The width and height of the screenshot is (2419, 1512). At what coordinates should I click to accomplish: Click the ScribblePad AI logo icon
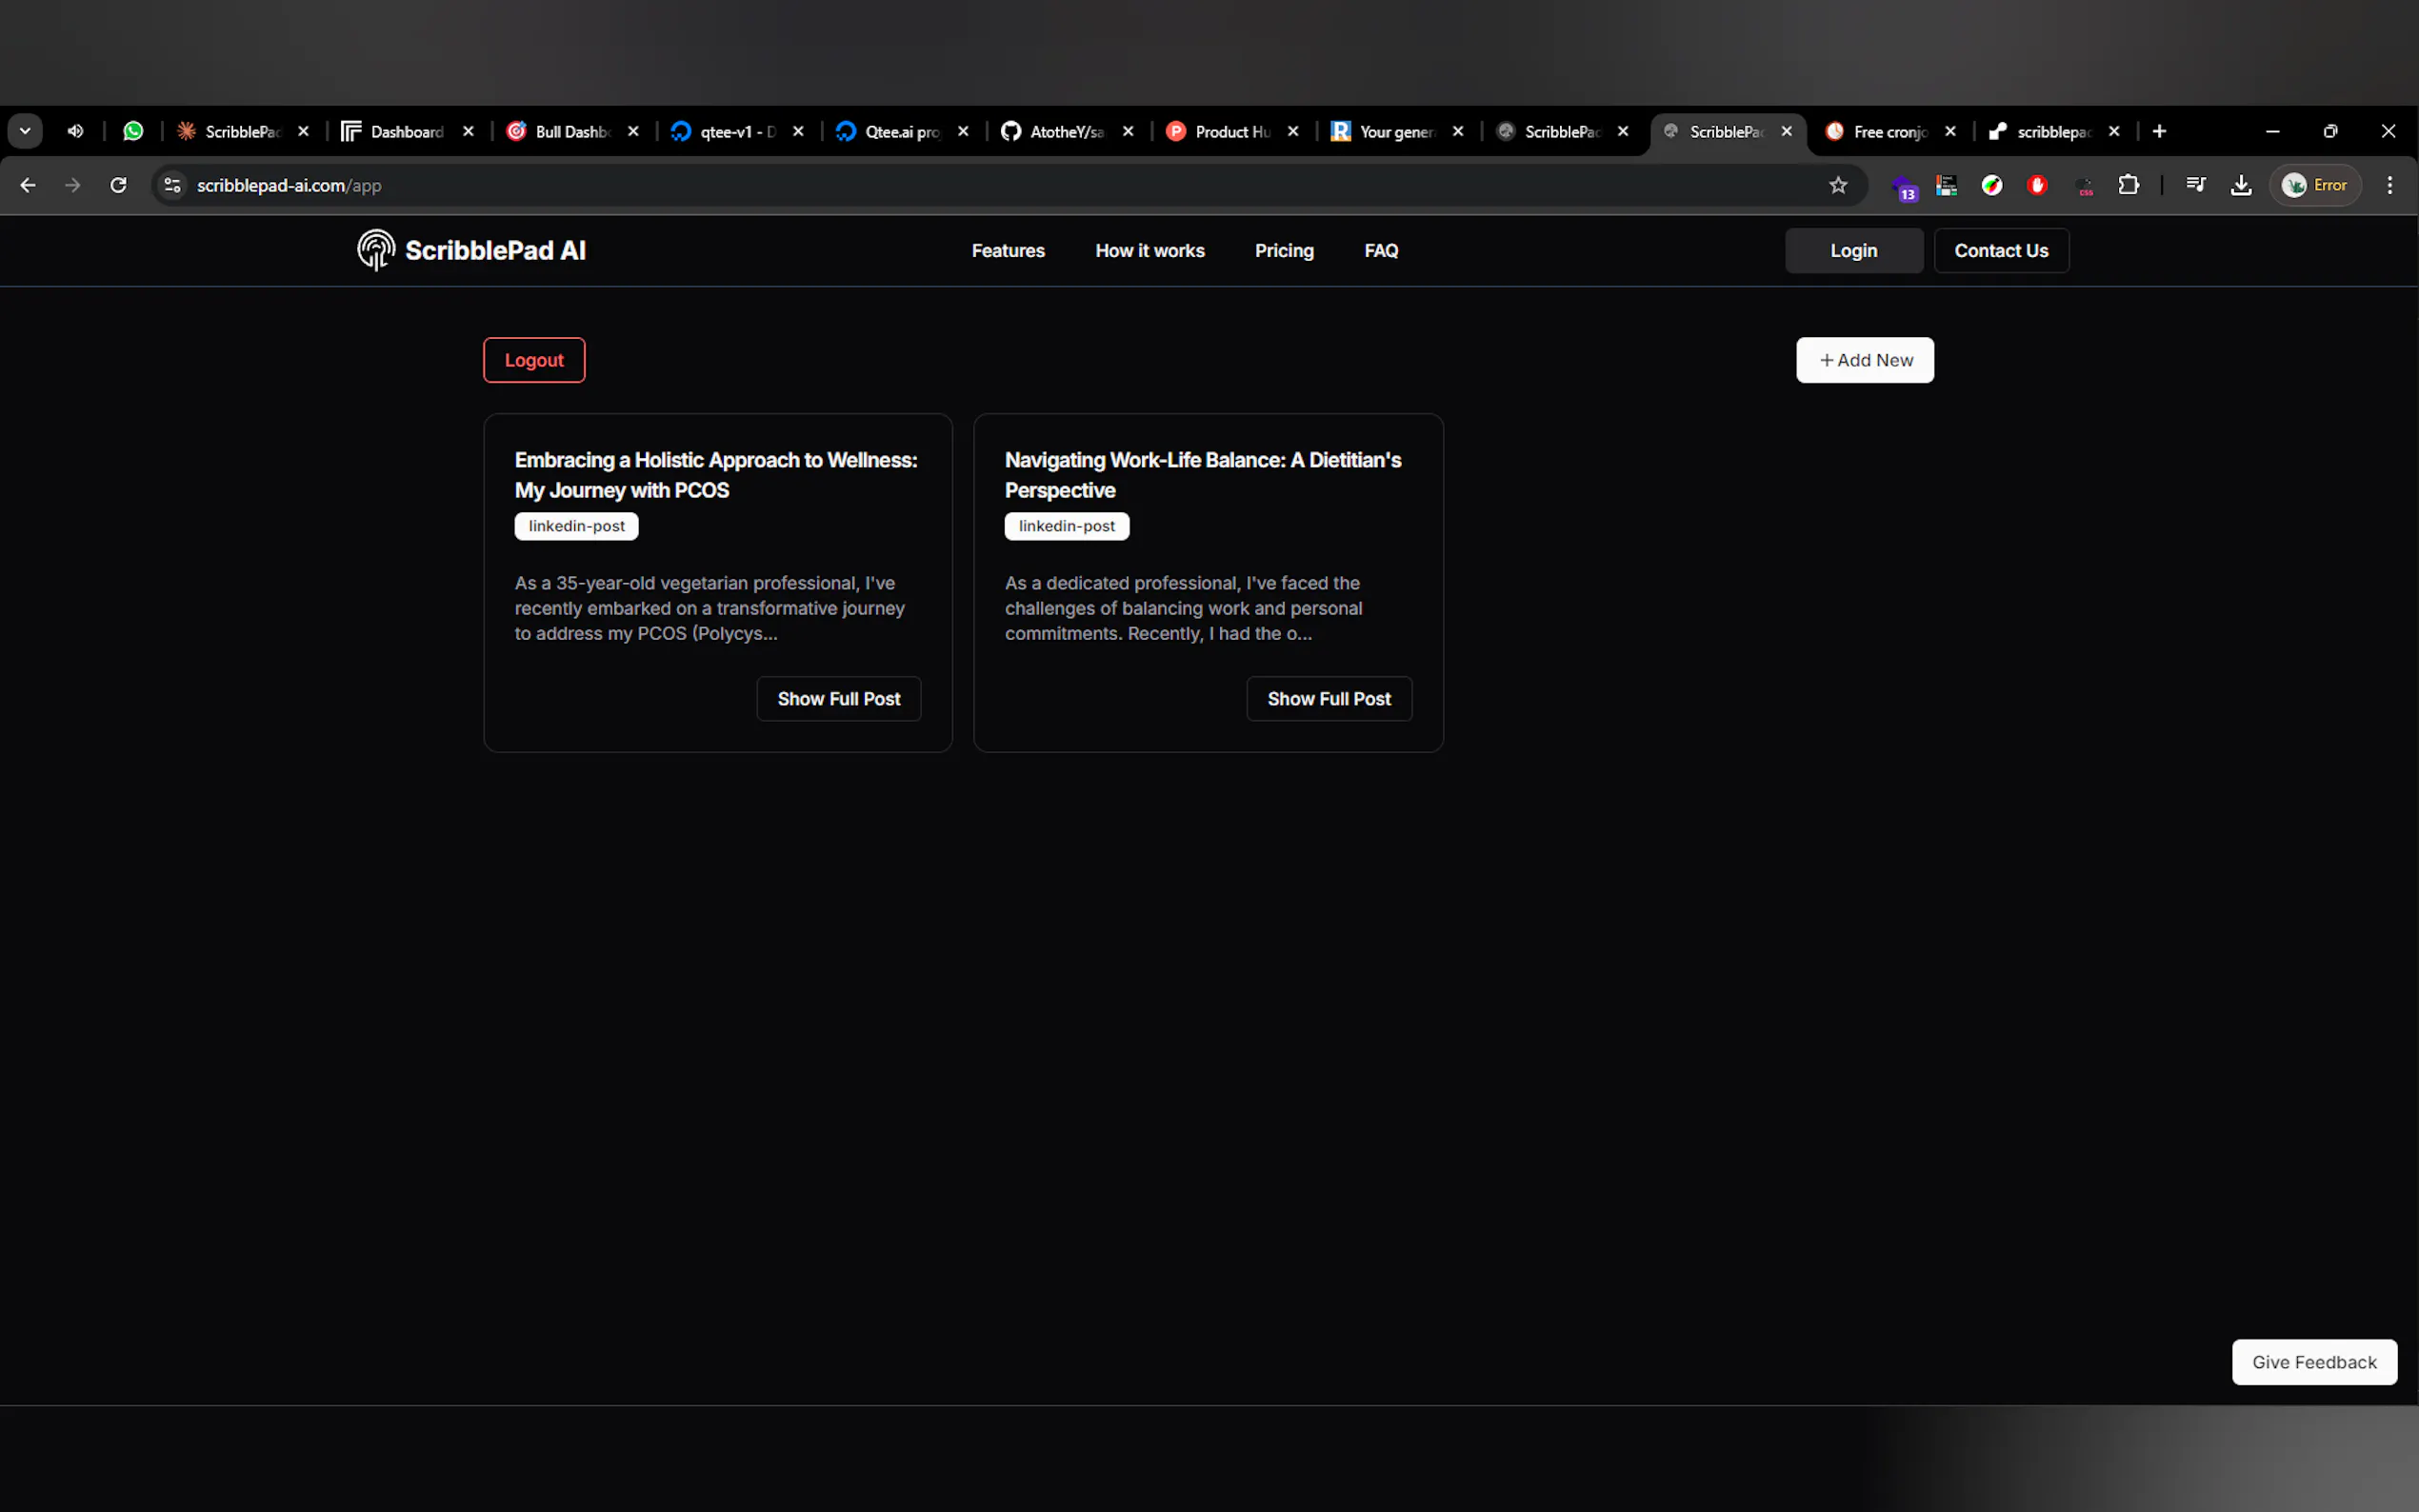tap(376, 250)
